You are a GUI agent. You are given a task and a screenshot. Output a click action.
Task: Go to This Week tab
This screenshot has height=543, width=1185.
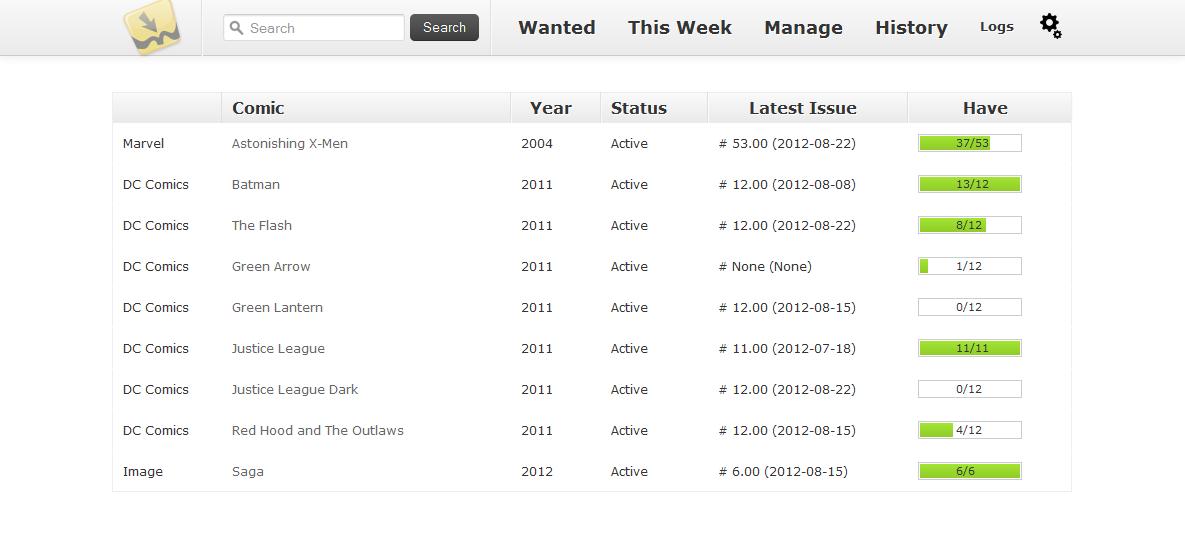[x=679, y=27]
